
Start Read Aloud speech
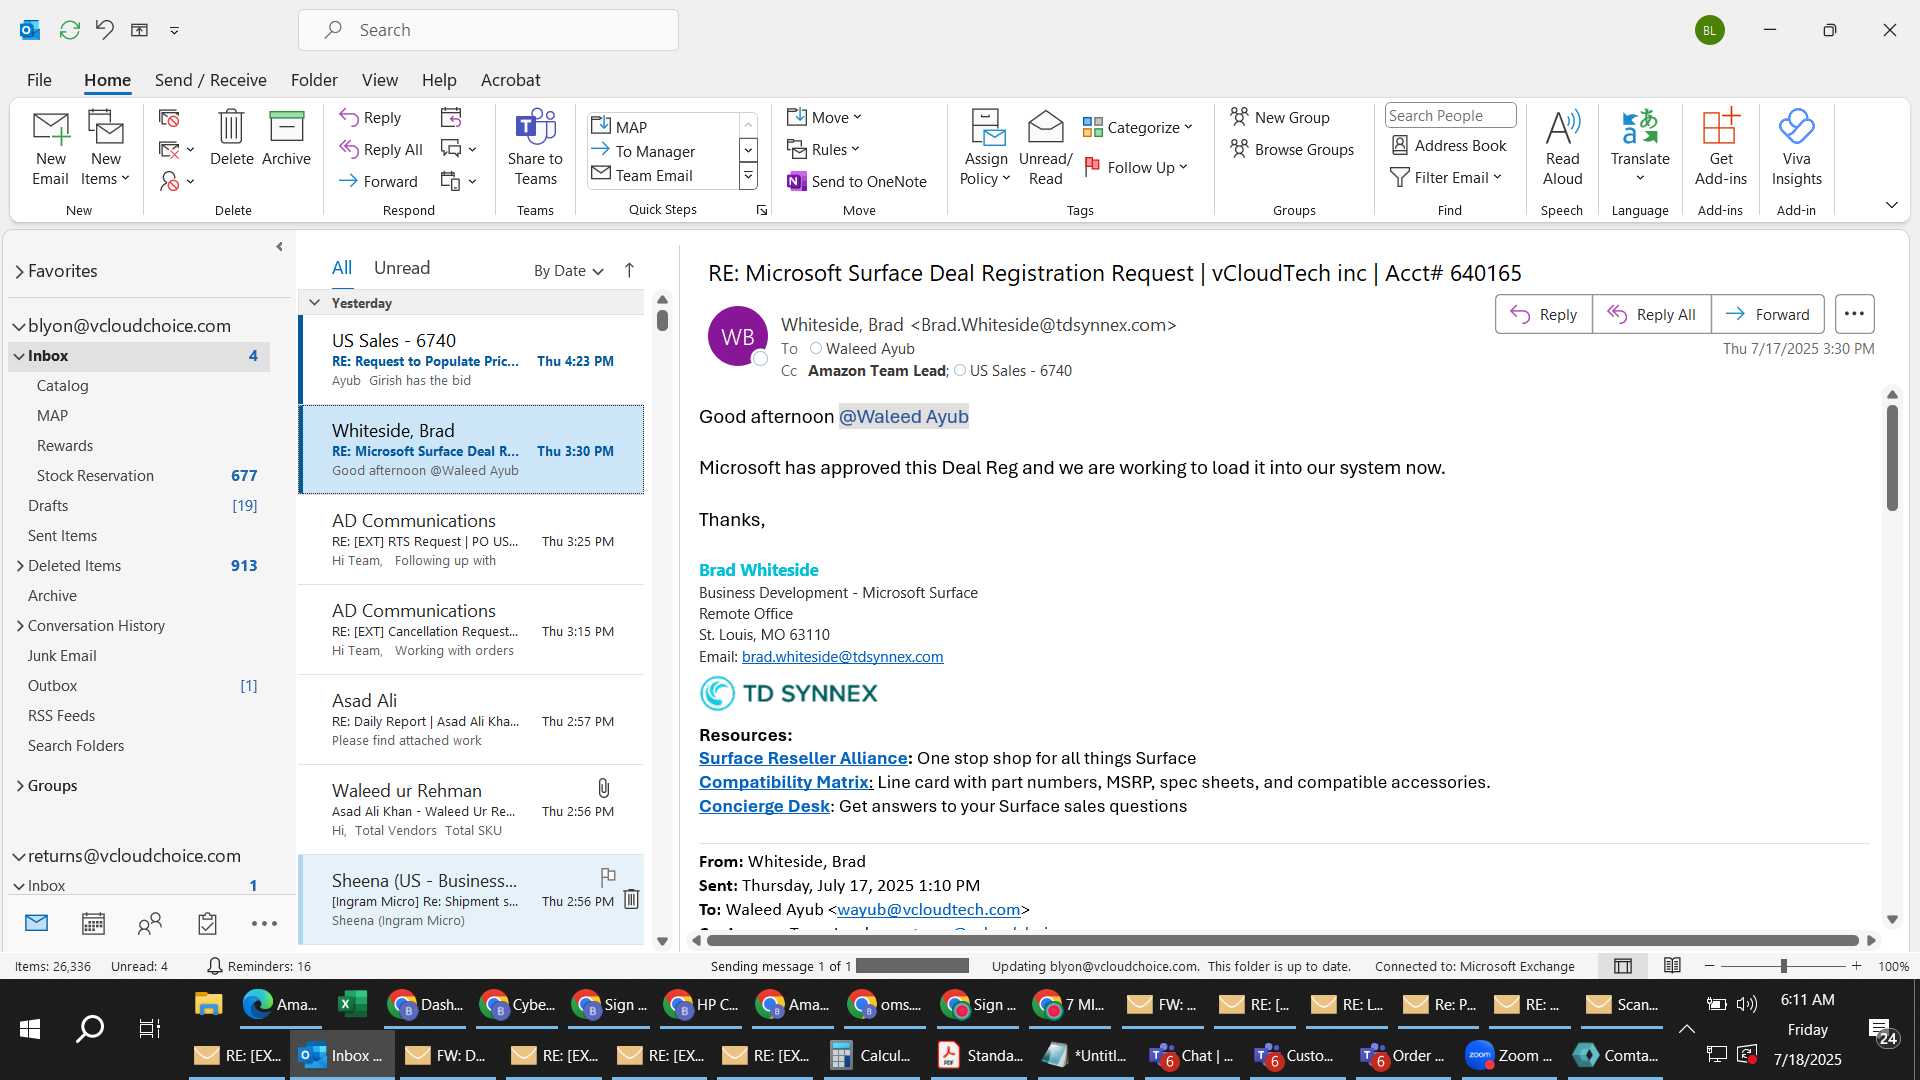[x=1562, y=148]
